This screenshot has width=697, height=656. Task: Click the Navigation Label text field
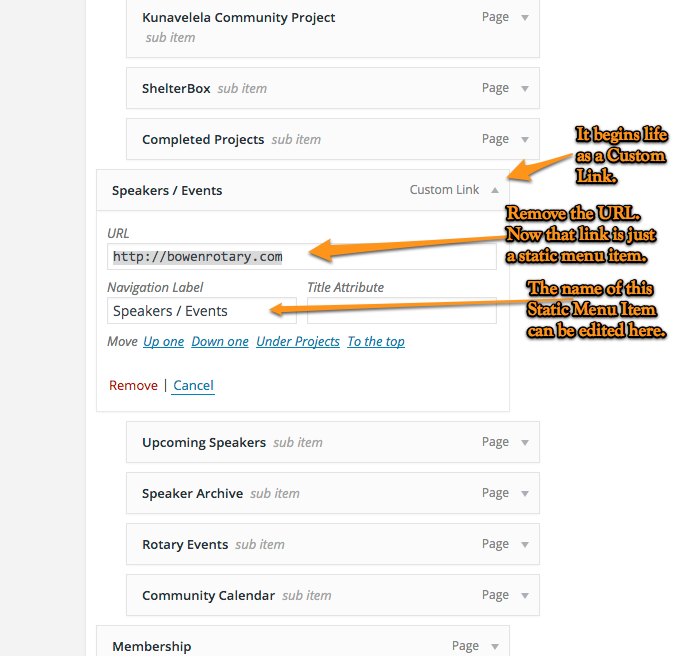[x=201, y=311]
